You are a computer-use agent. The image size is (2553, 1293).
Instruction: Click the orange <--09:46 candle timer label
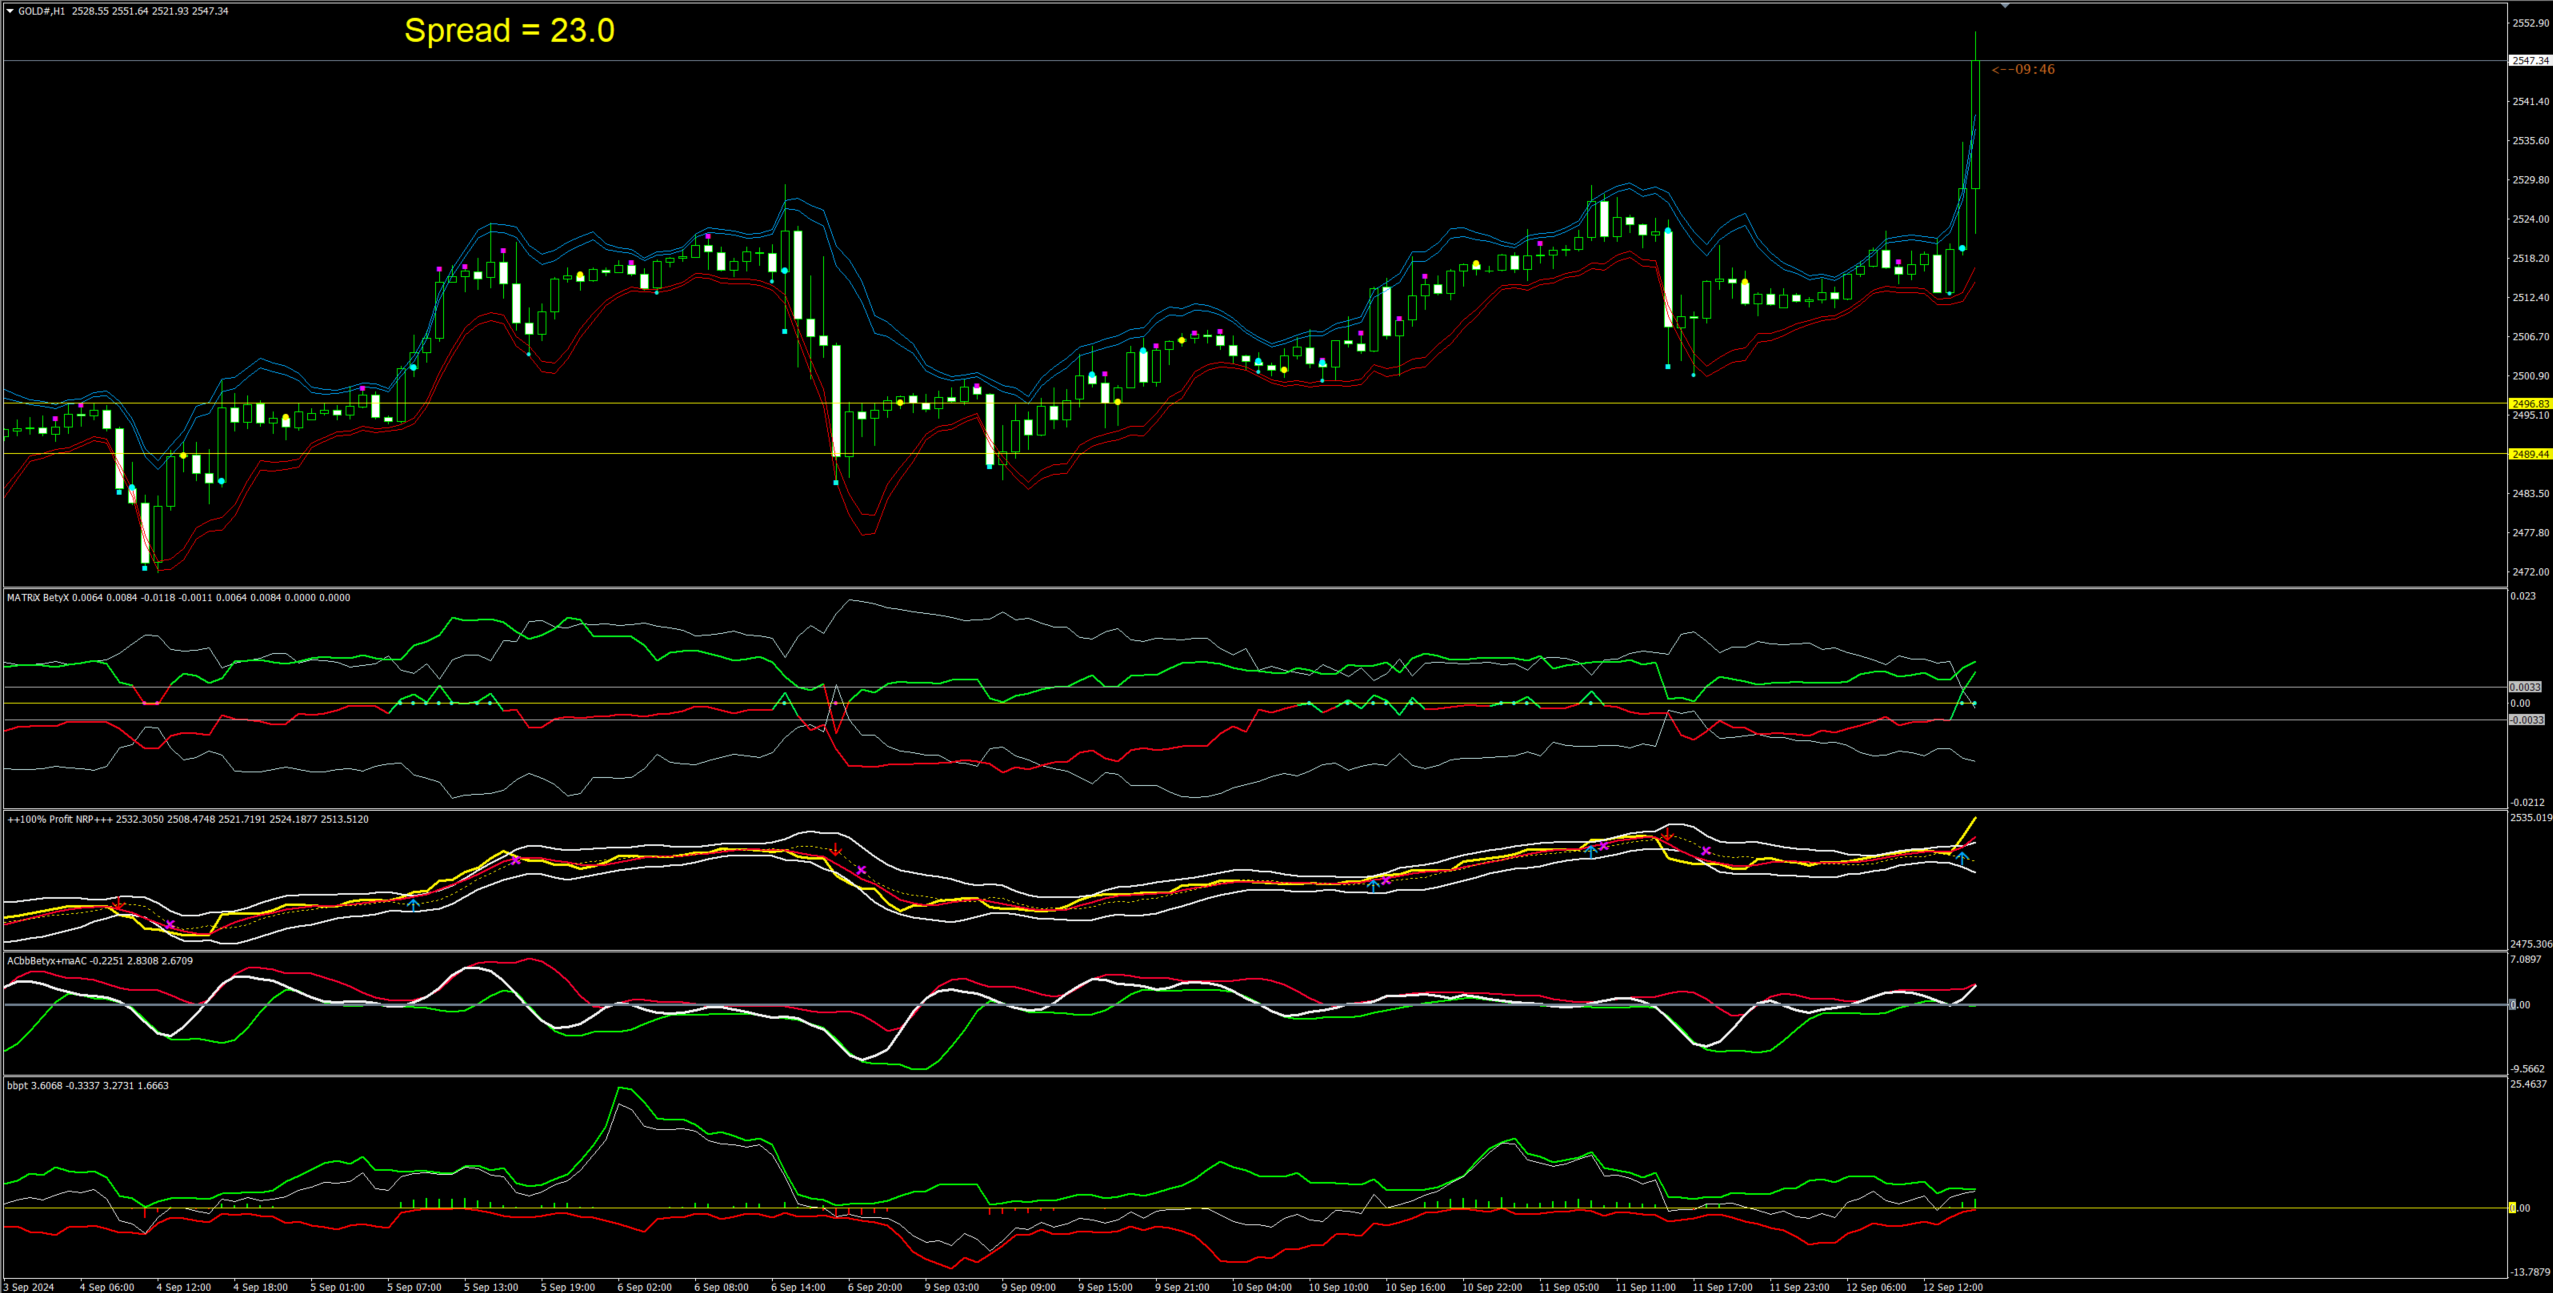click(2023, 69)
